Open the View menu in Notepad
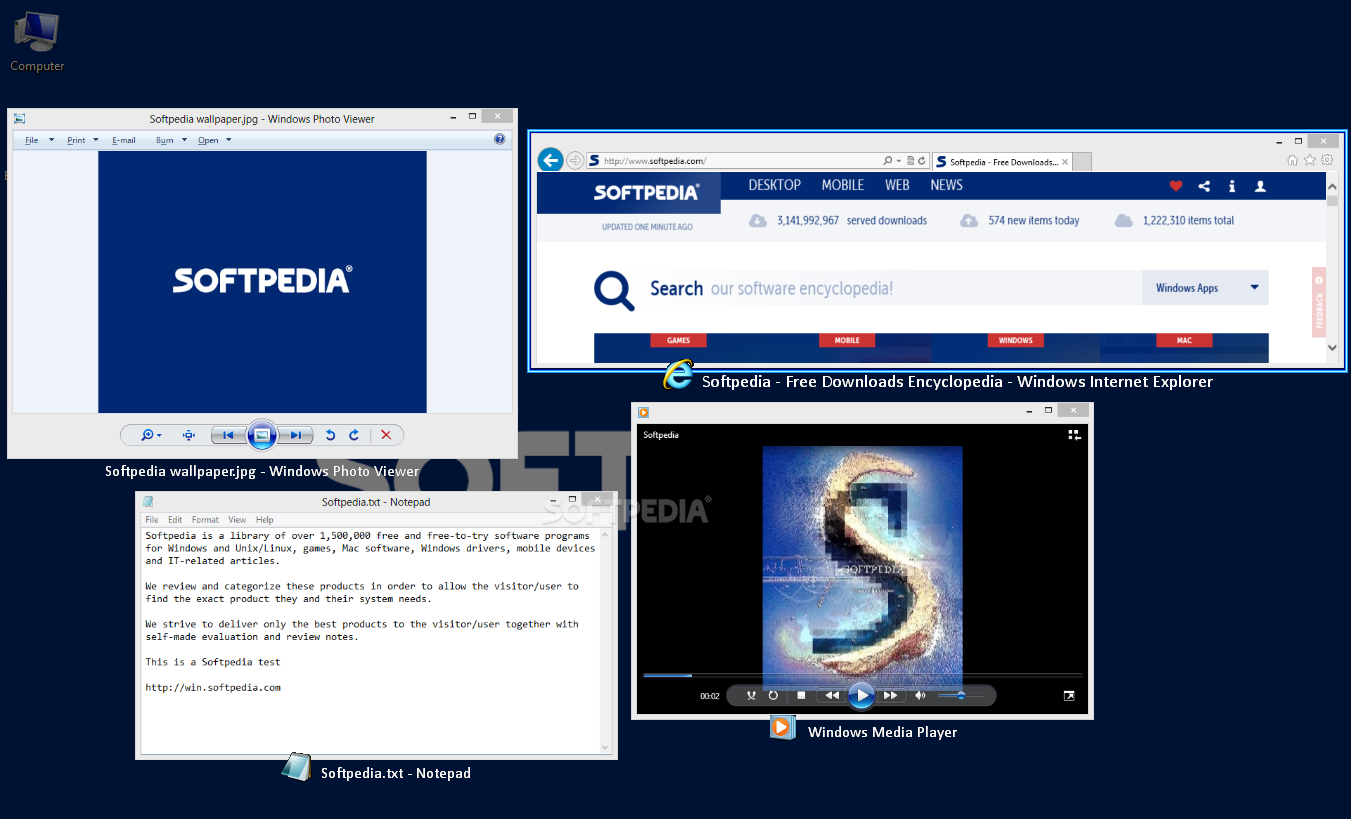The image size is (1351, 819). tap(237, 520)
